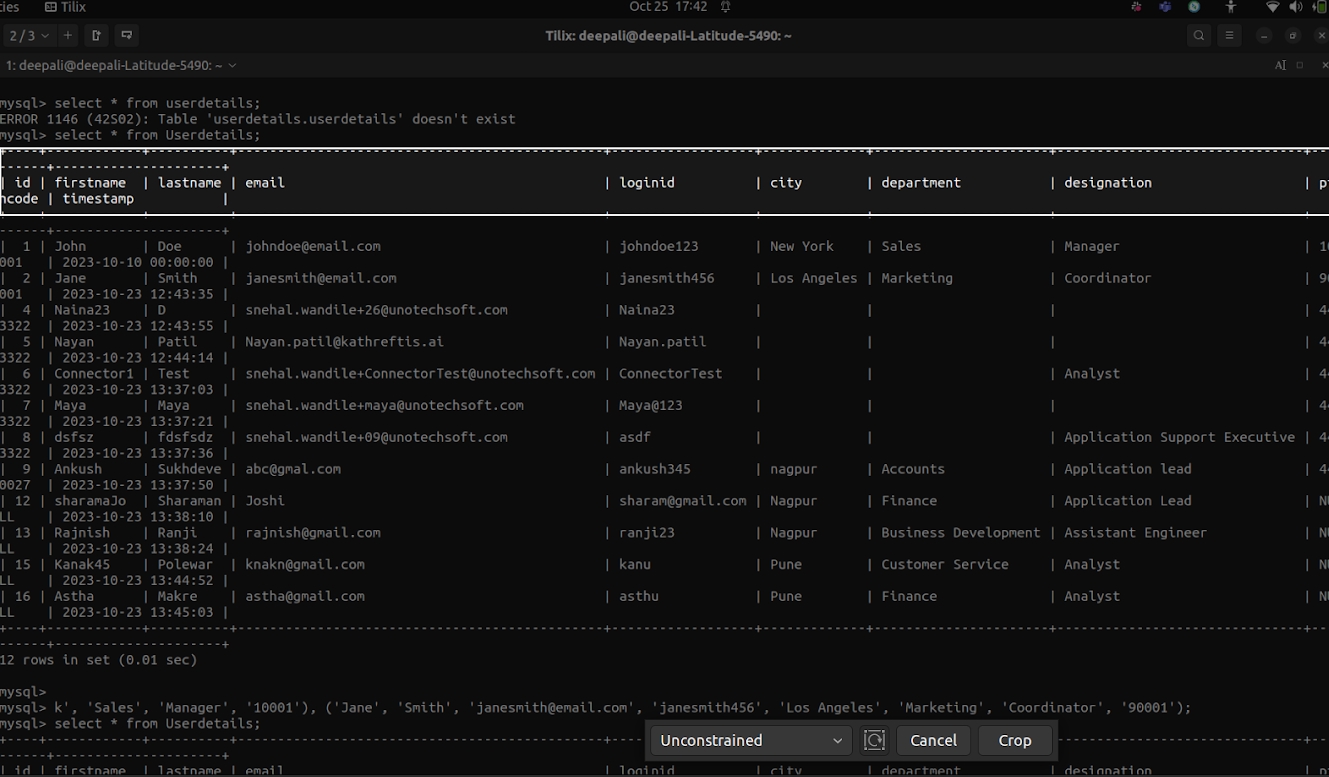Expand the terminal title deepali@deepali-Latitude-5490 dropdown
1329x777 pixels.
(x=120, y=65)
